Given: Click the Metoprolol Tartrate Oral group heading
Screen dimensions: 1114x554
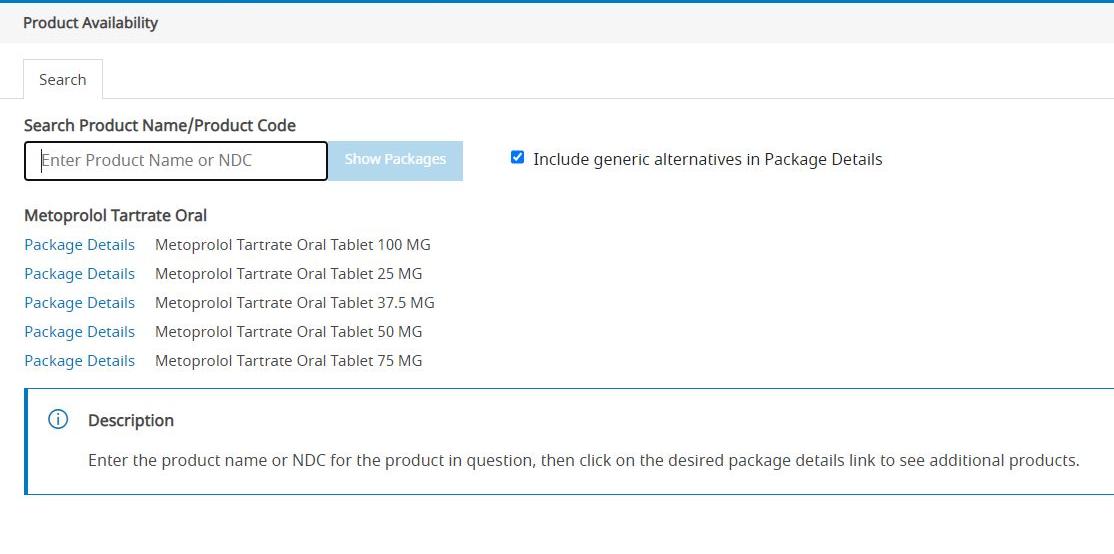Looking at the screenshot, I should (115, 216).
